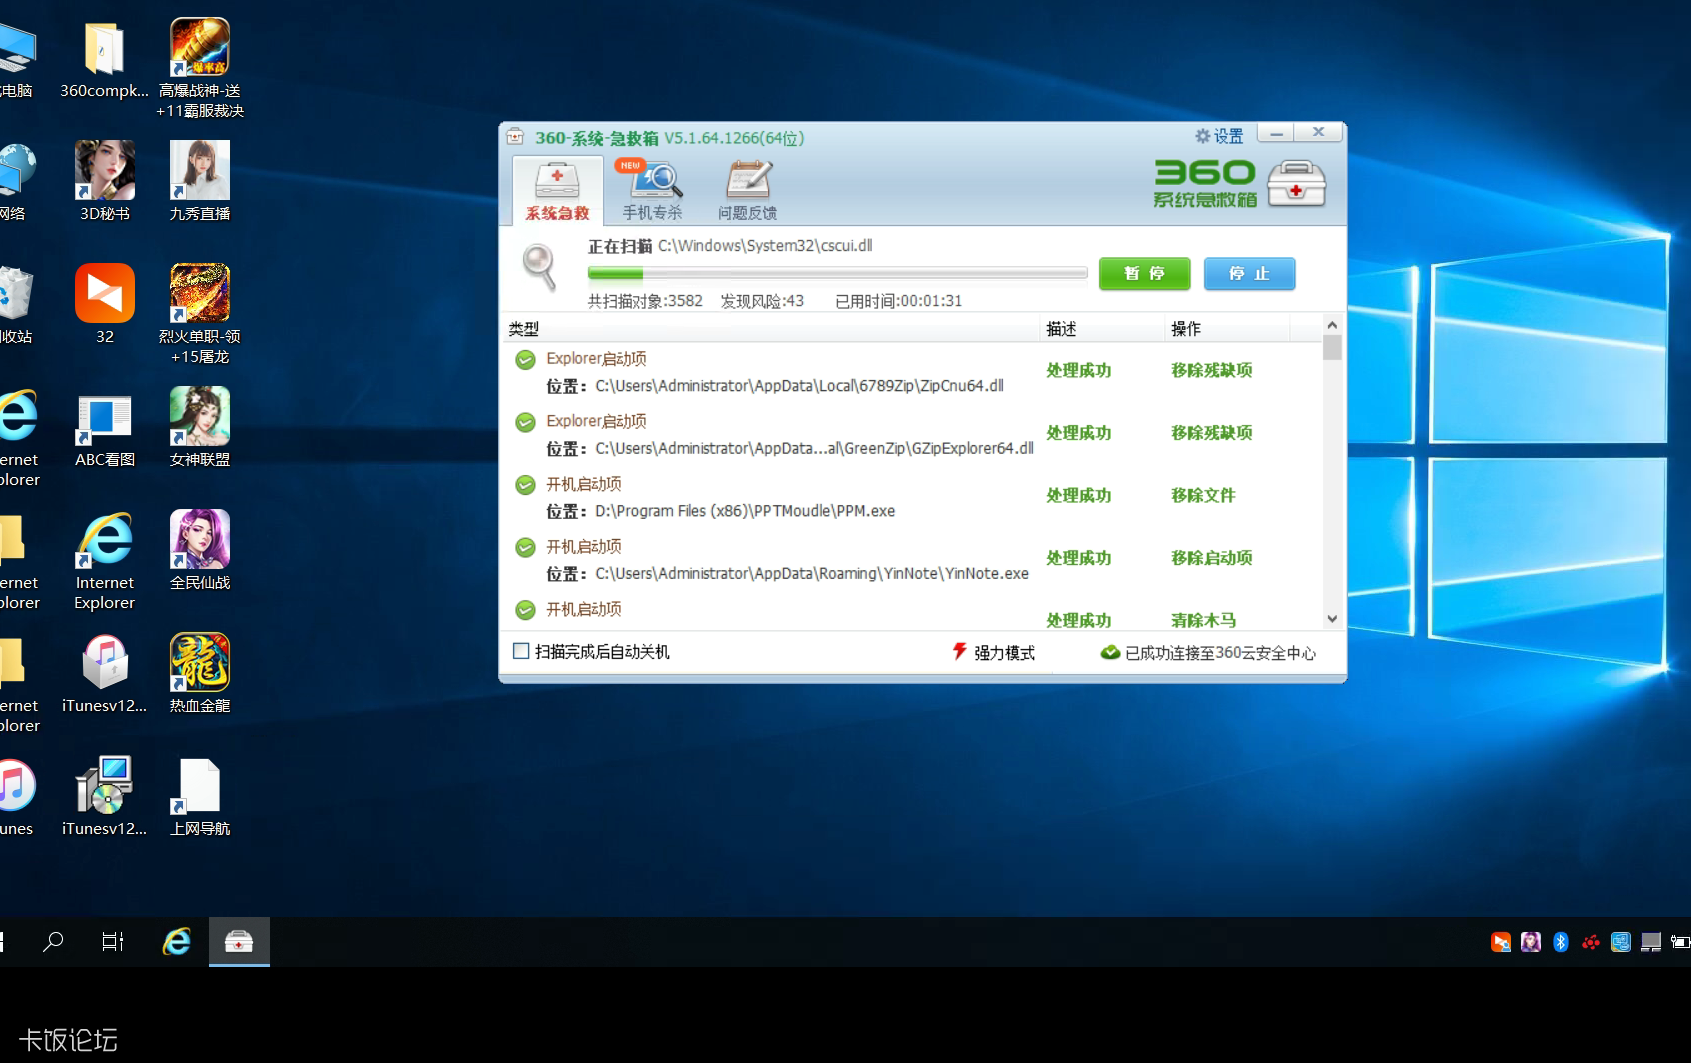Enable 扫描完成后自动关机 checkbox
The height and width of the screenshot is (1063, 1691).
point(521,651)
